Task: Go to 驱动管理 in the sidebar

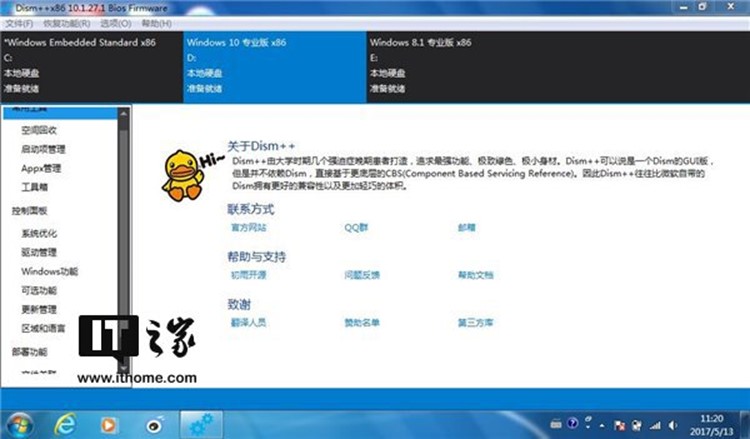Action: click(x=39, y=252)
